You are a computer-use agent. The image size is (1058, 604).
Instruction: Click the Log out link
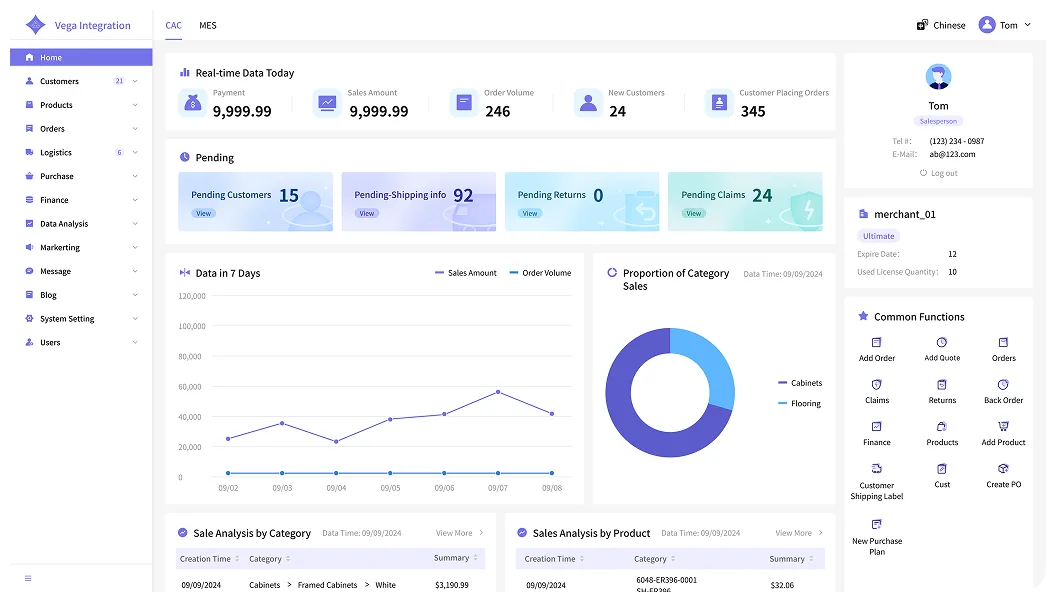[938, 173]
